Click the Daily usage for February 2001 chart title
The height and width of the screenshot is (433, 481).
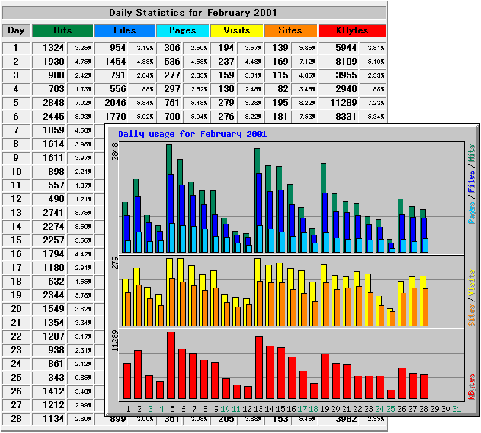click(x=193, y=134)
